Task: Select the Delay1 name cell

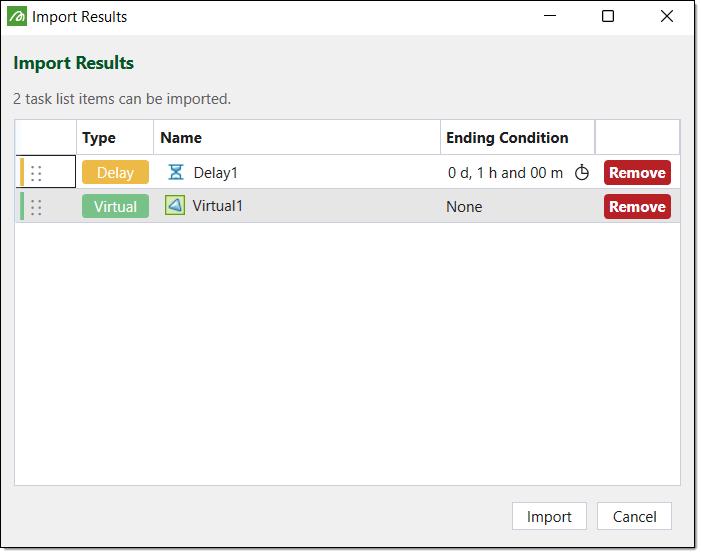Action: tap(216, 173)
